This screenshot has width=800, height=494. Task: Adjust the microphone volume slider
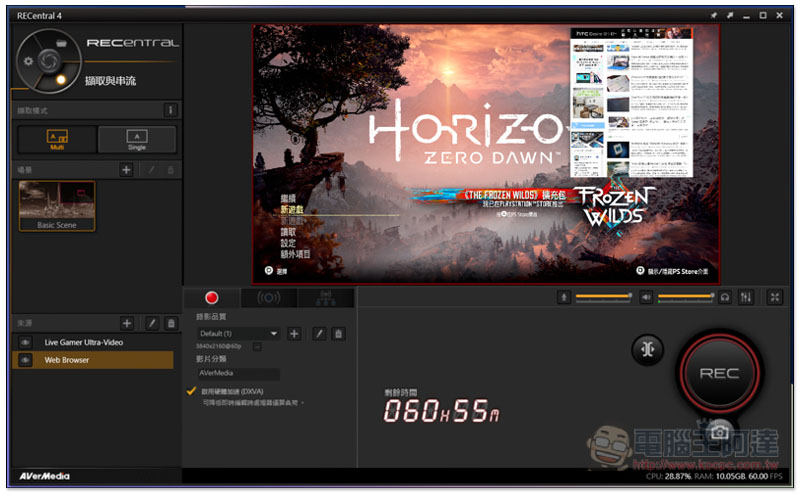click(x=604, y=297)
